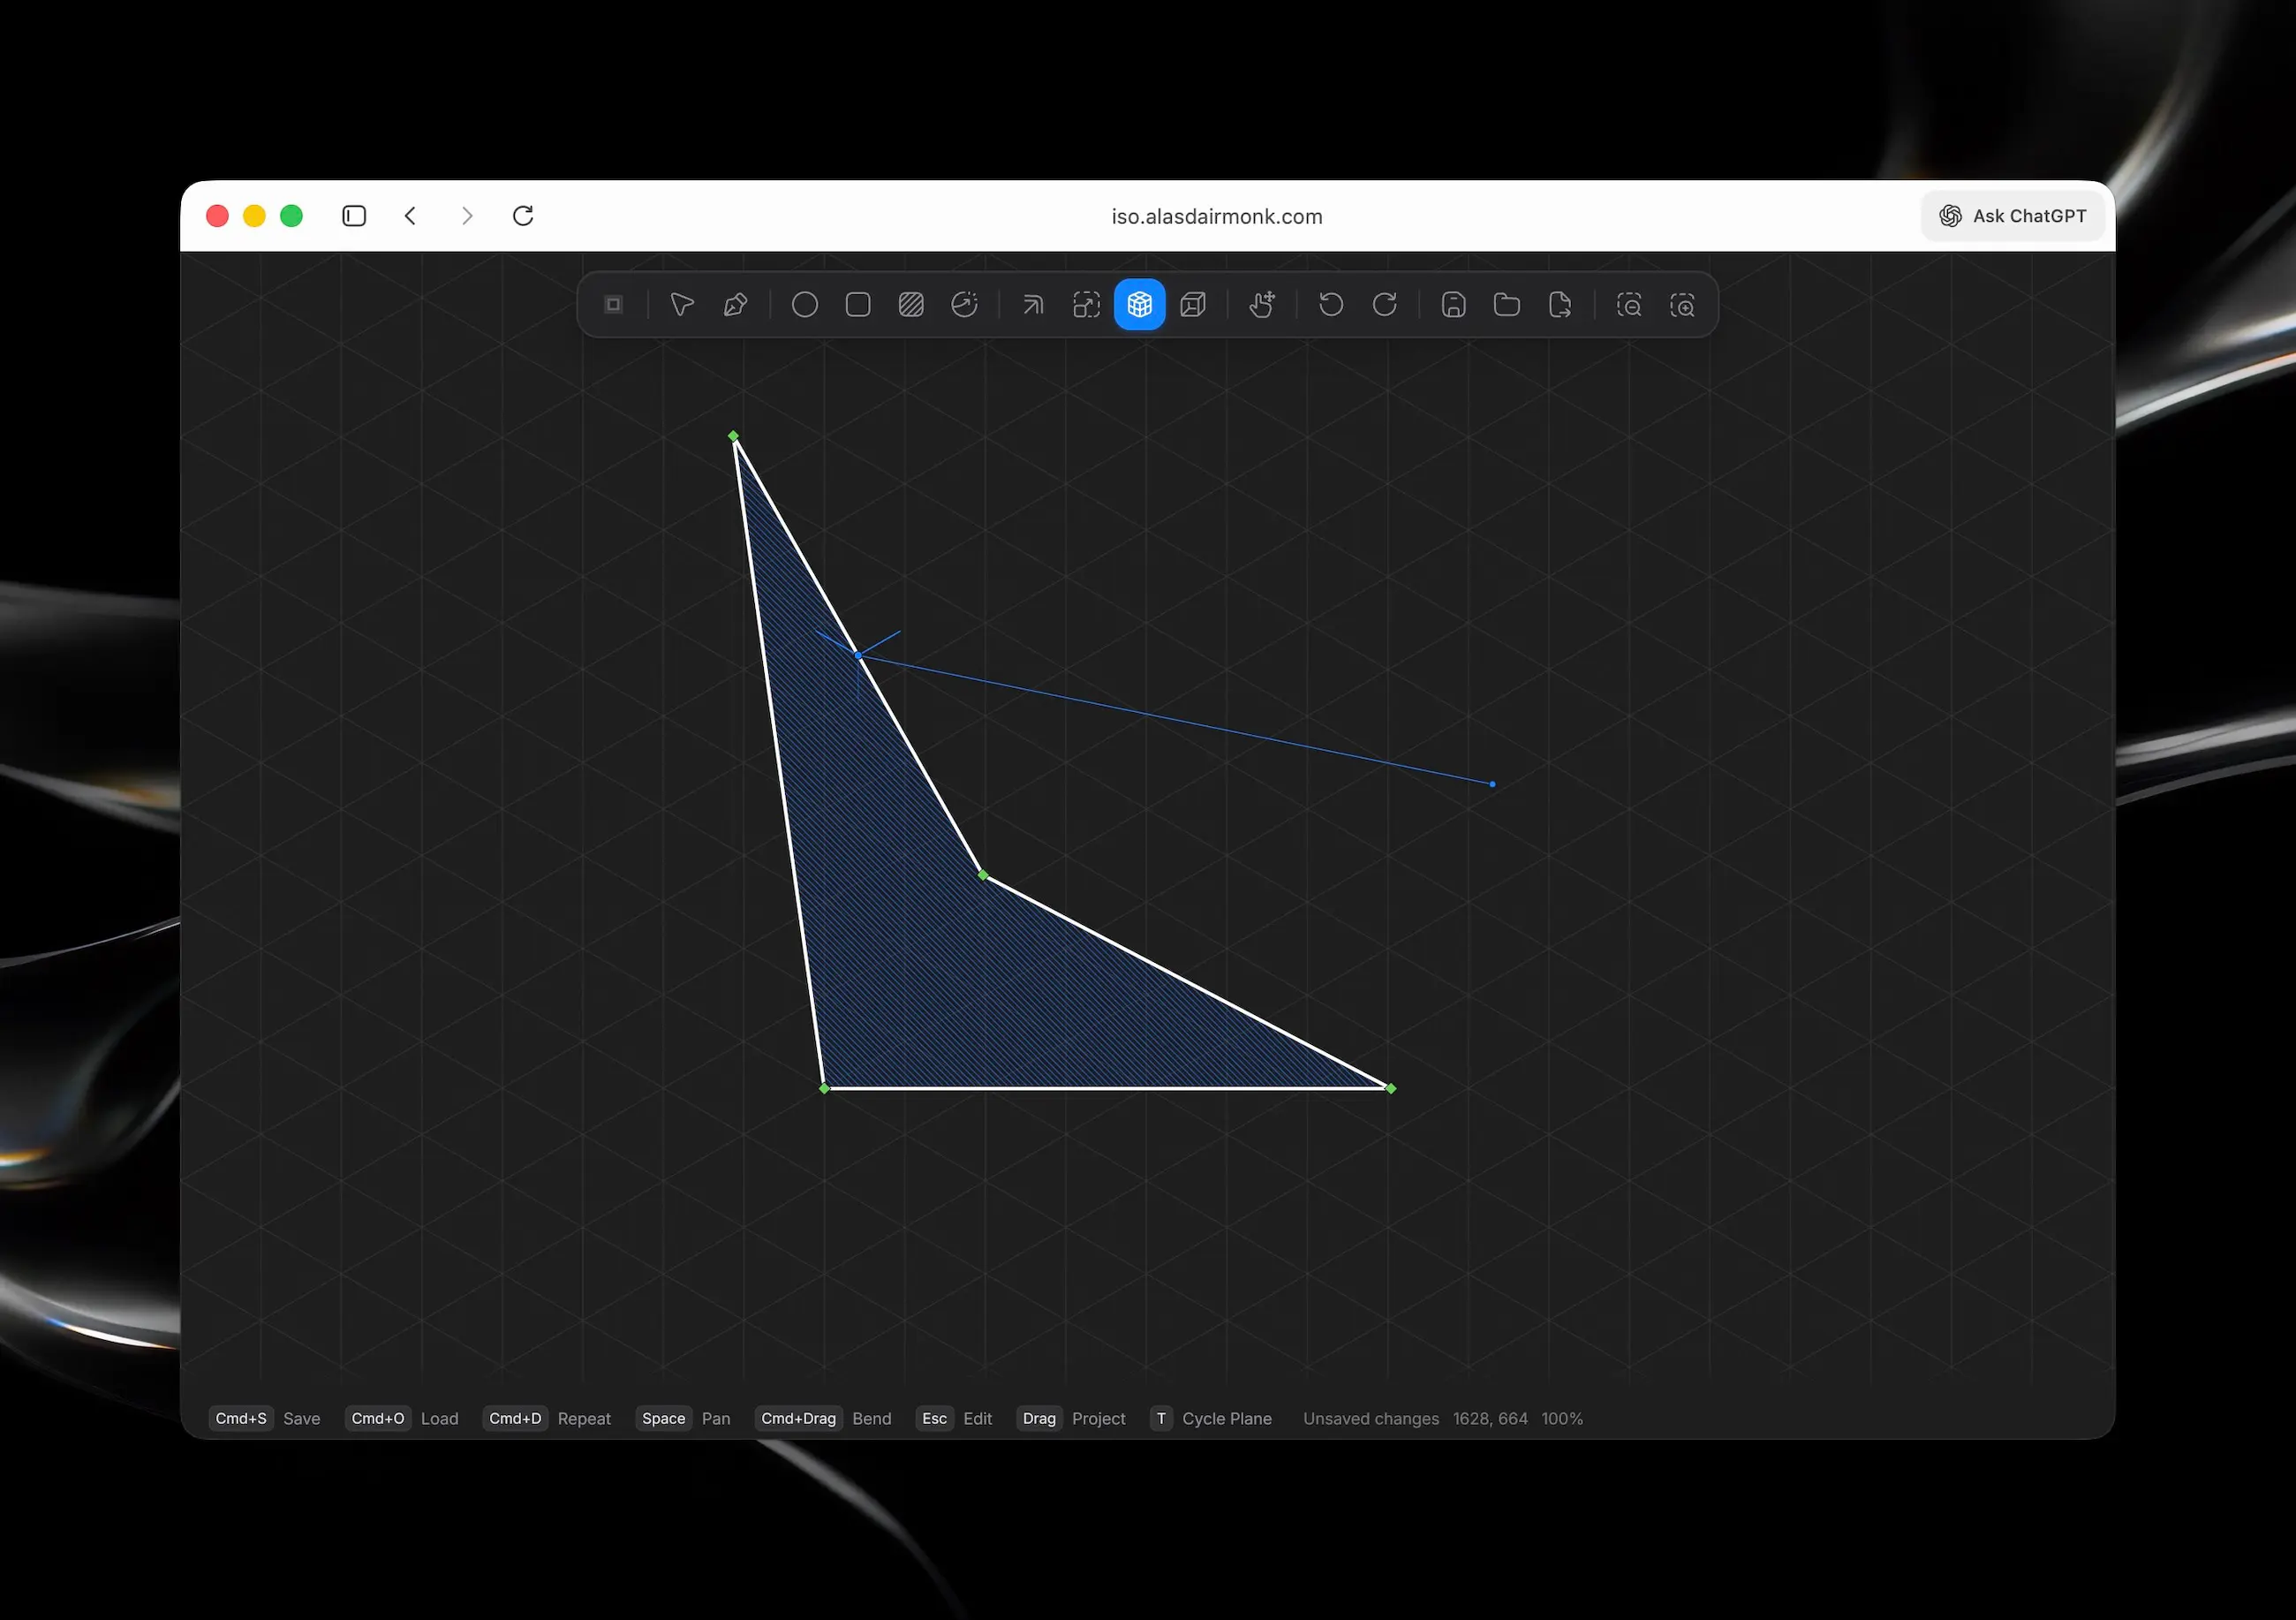Open a file with the folder icon

[1506, 304]
